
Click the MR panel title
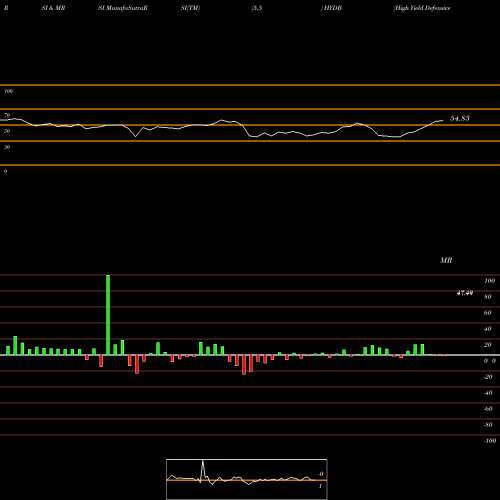click(446, 260)
